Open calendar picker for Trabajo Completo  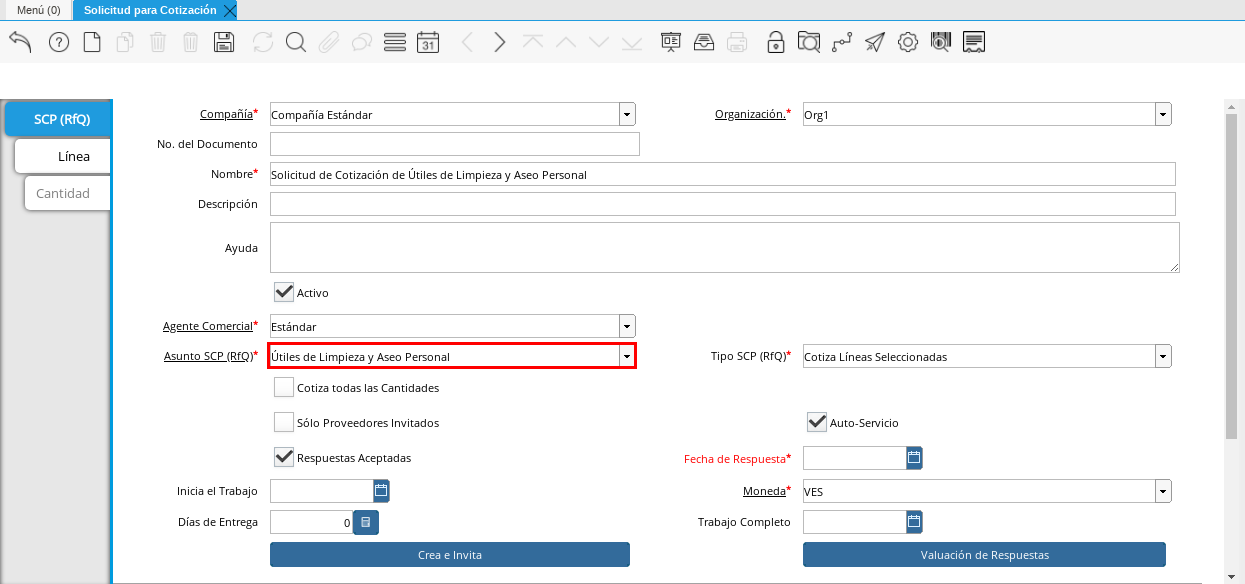tap(914, 522)
